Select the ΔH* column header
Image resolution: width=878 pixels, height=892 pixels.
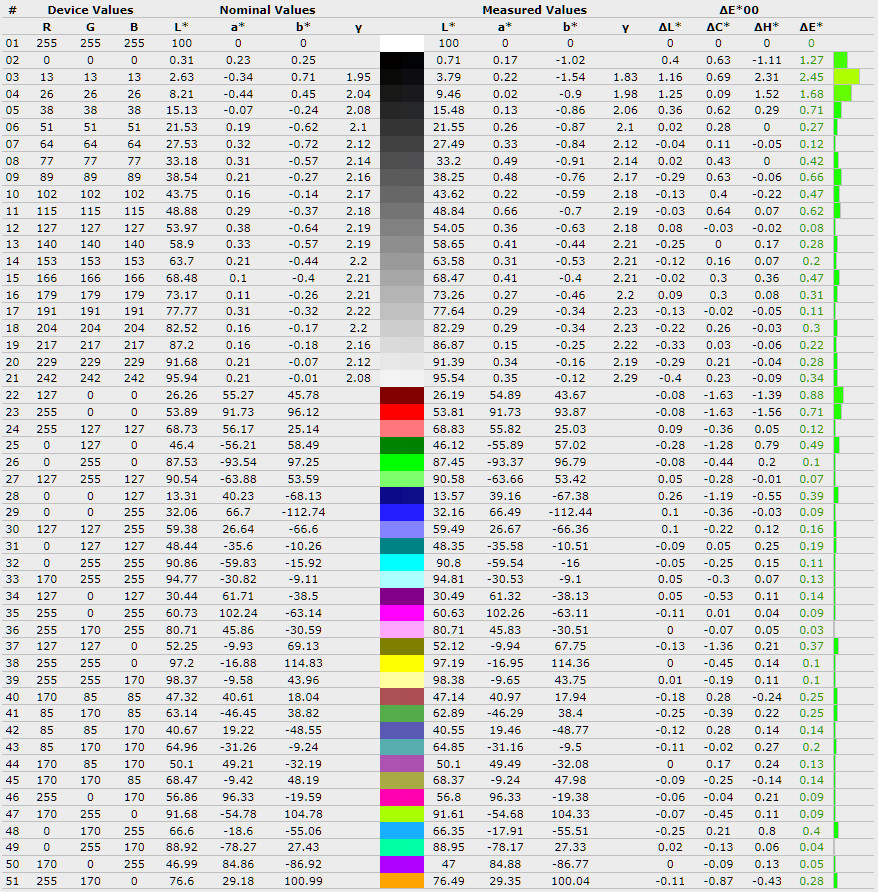[768, 27]
